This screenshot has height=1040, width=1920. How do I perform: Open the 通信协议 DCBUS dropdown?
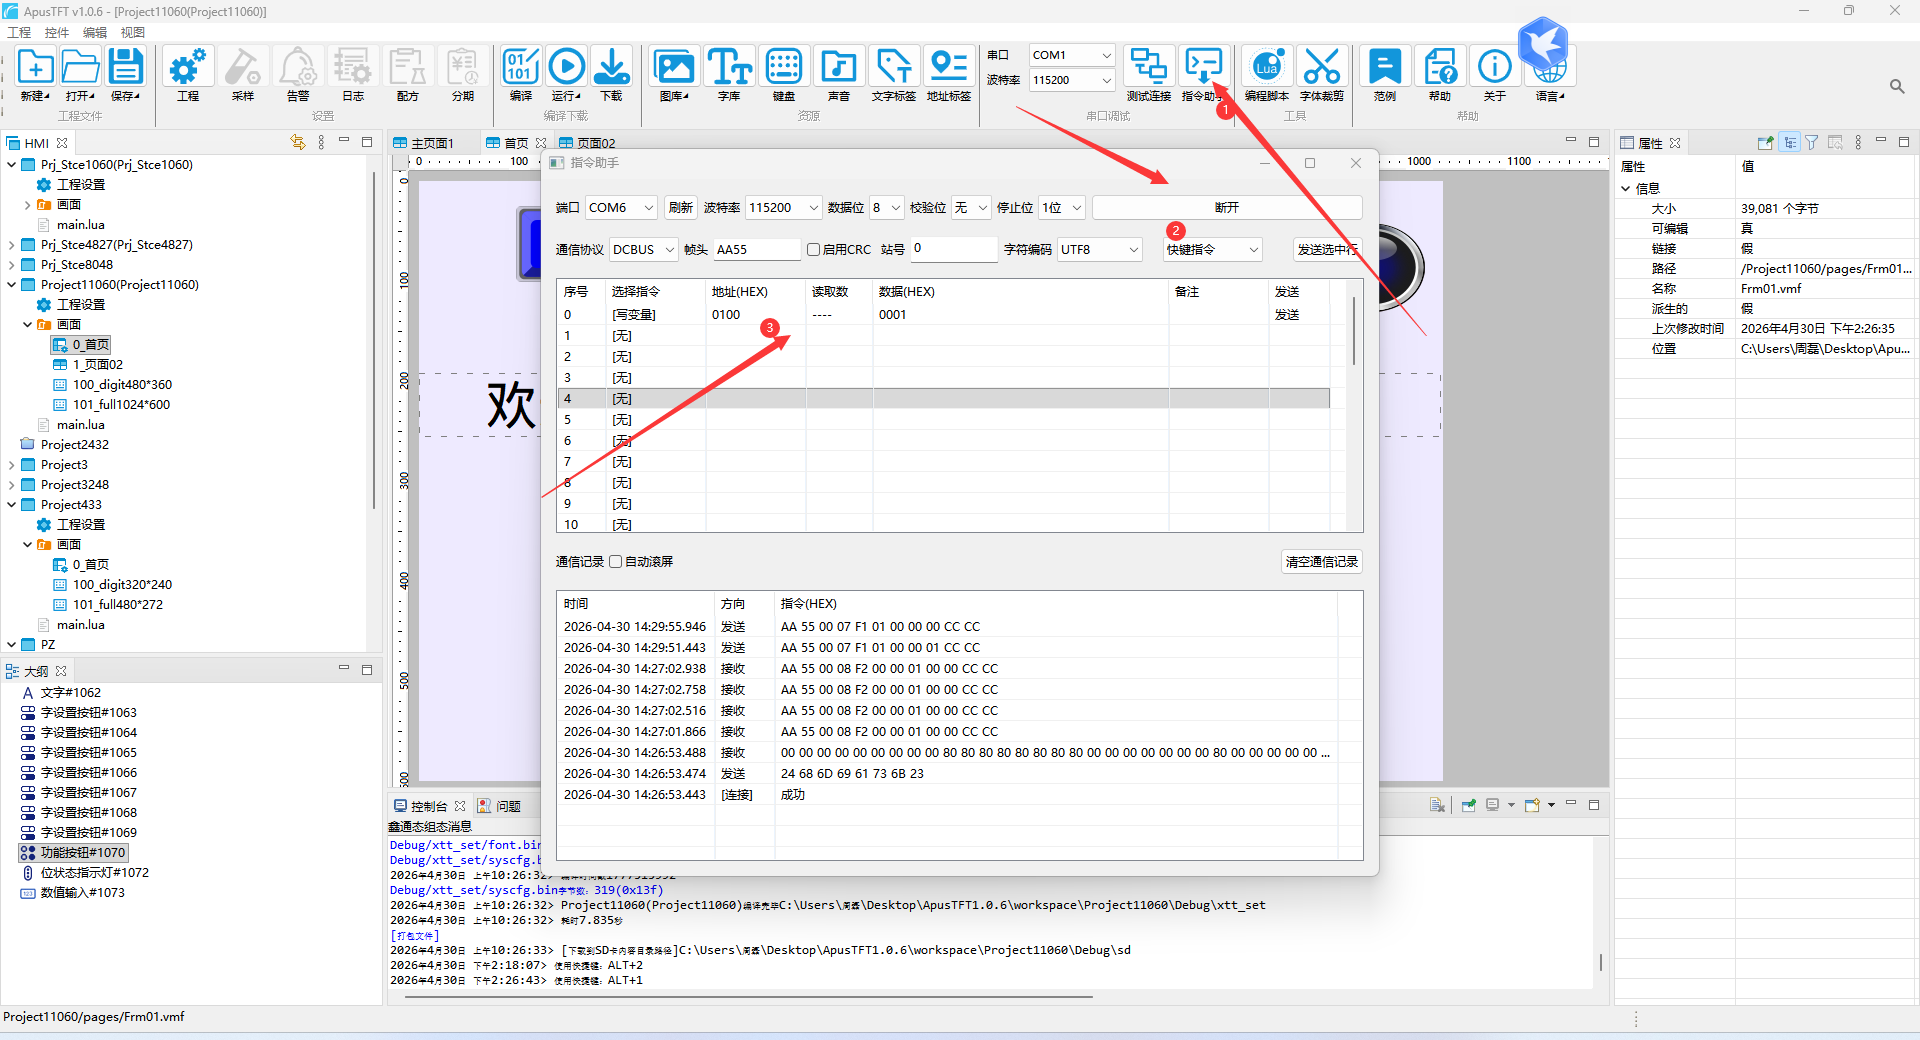pyautogui.click(x=643, y=250)
